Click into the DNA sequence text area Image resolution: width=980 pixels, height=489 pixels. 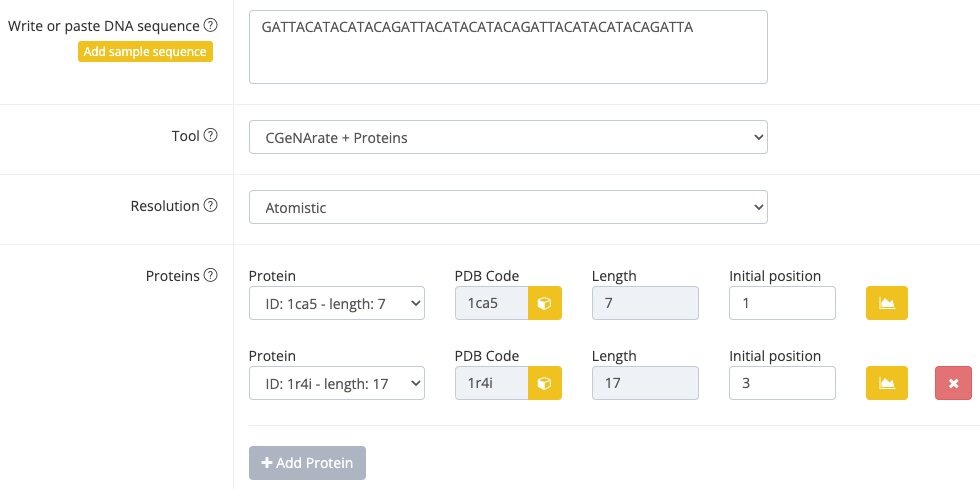508,47
